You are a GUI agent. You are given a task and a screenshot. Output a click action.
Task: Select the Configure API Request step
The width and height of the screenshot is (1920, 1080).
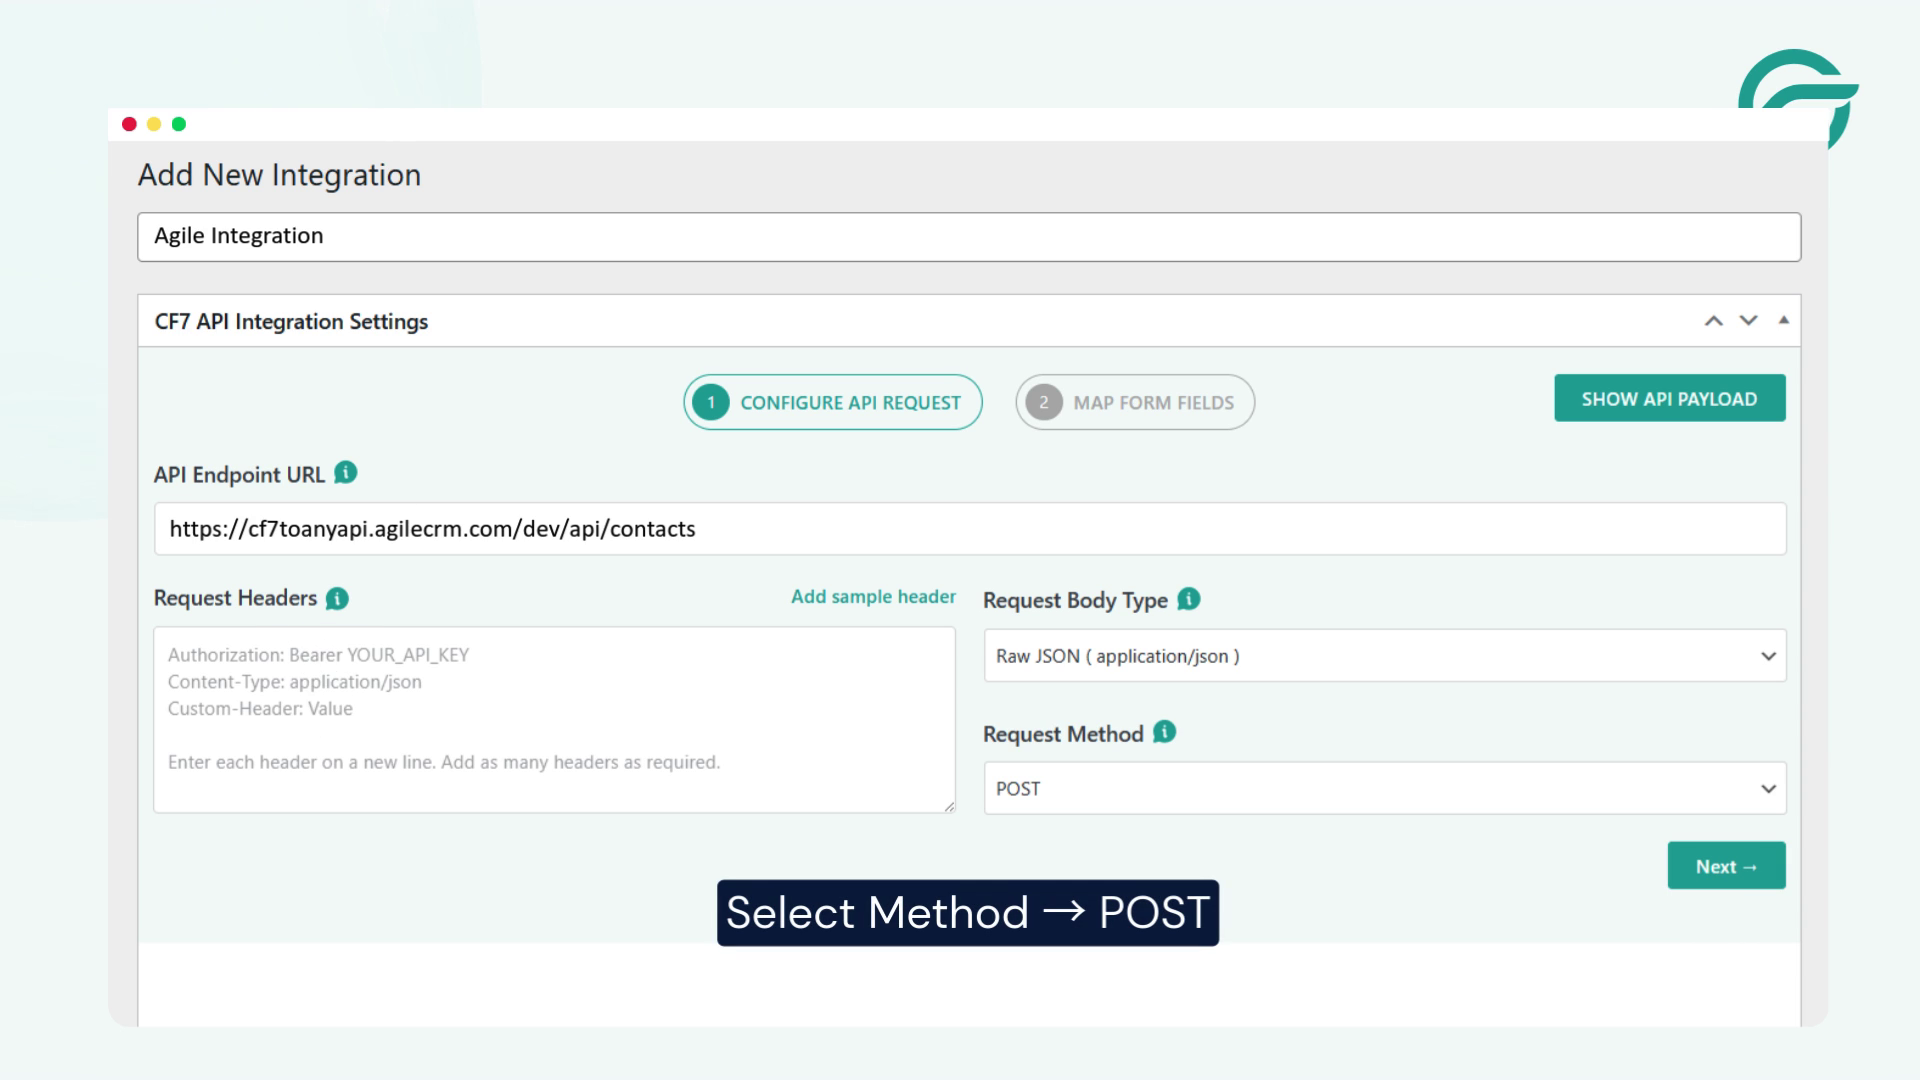[849, 402]
